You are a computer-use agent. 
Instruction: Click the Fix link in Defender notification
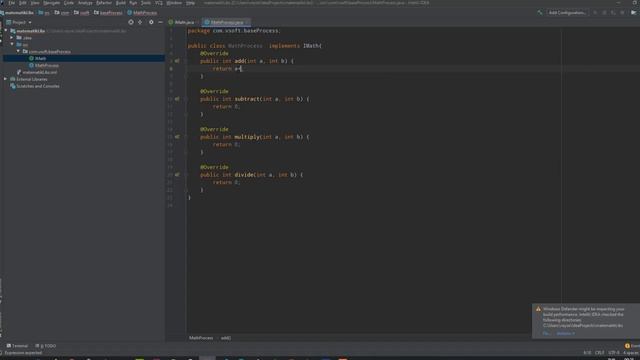547,333
